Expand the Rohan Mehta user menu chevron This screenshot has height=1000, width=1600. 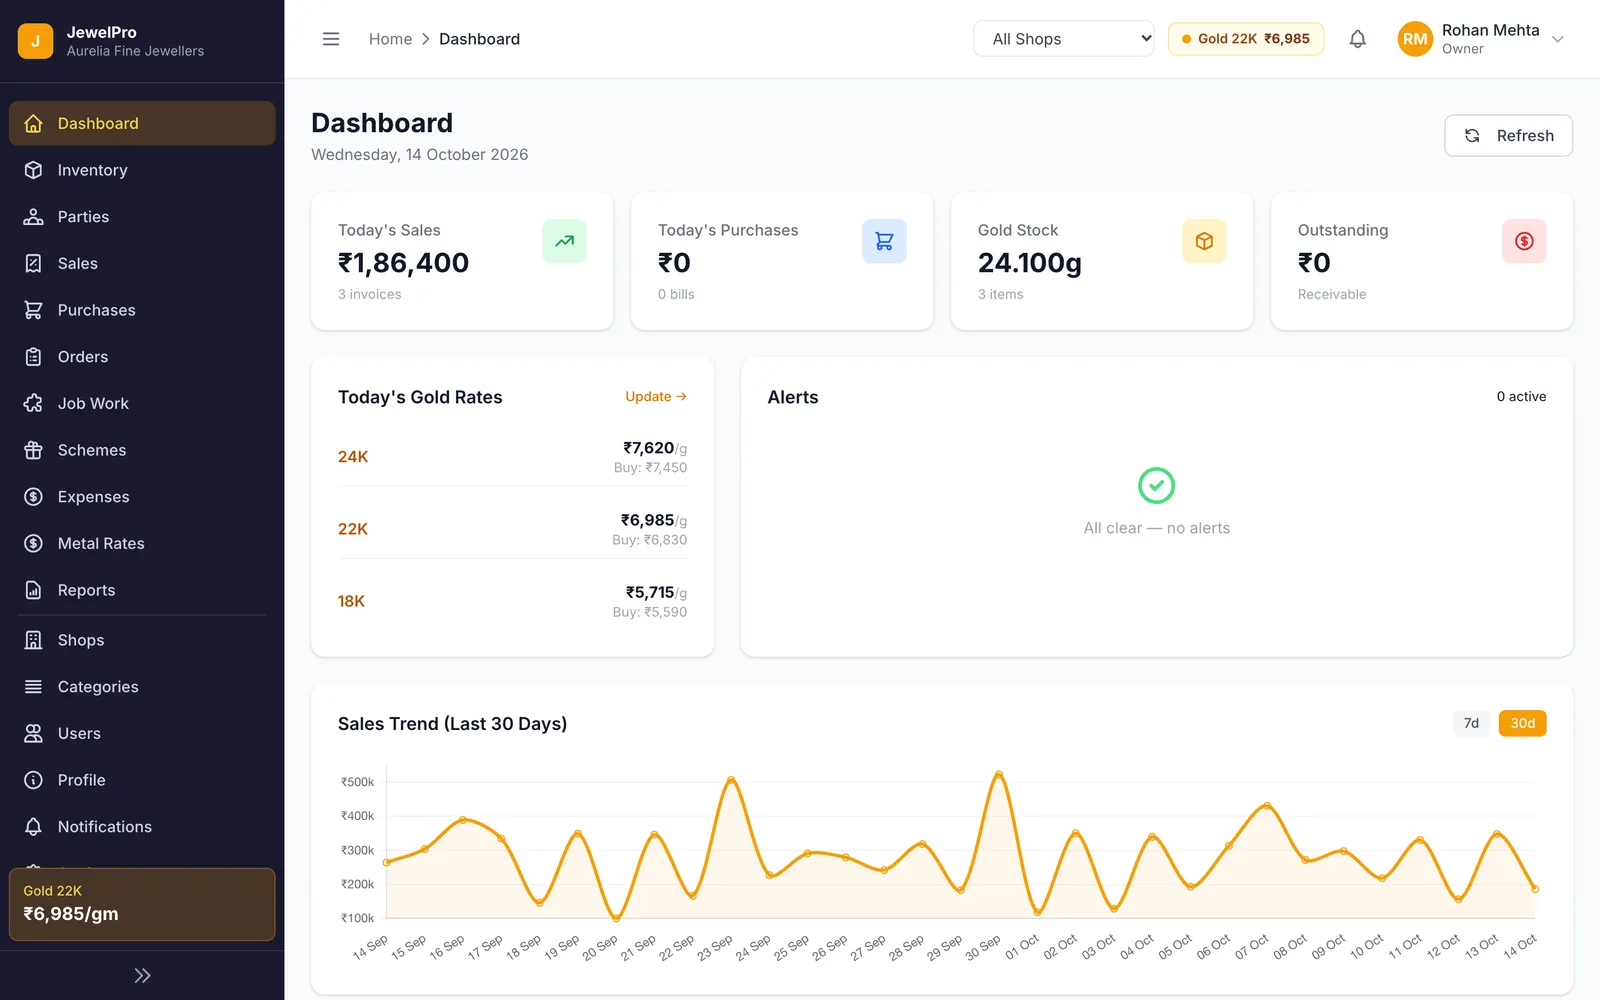(x=1557, y=39)
